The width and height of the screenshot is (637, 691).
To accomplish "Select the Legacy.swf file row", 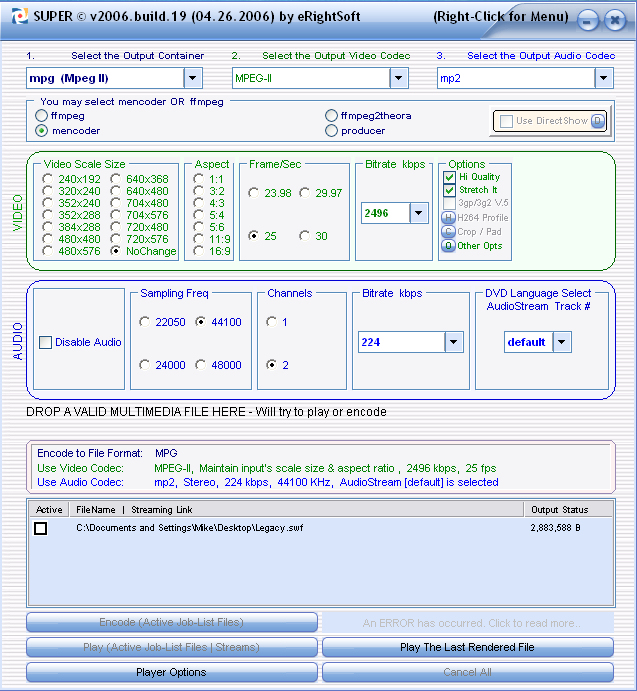I will 321,528.
